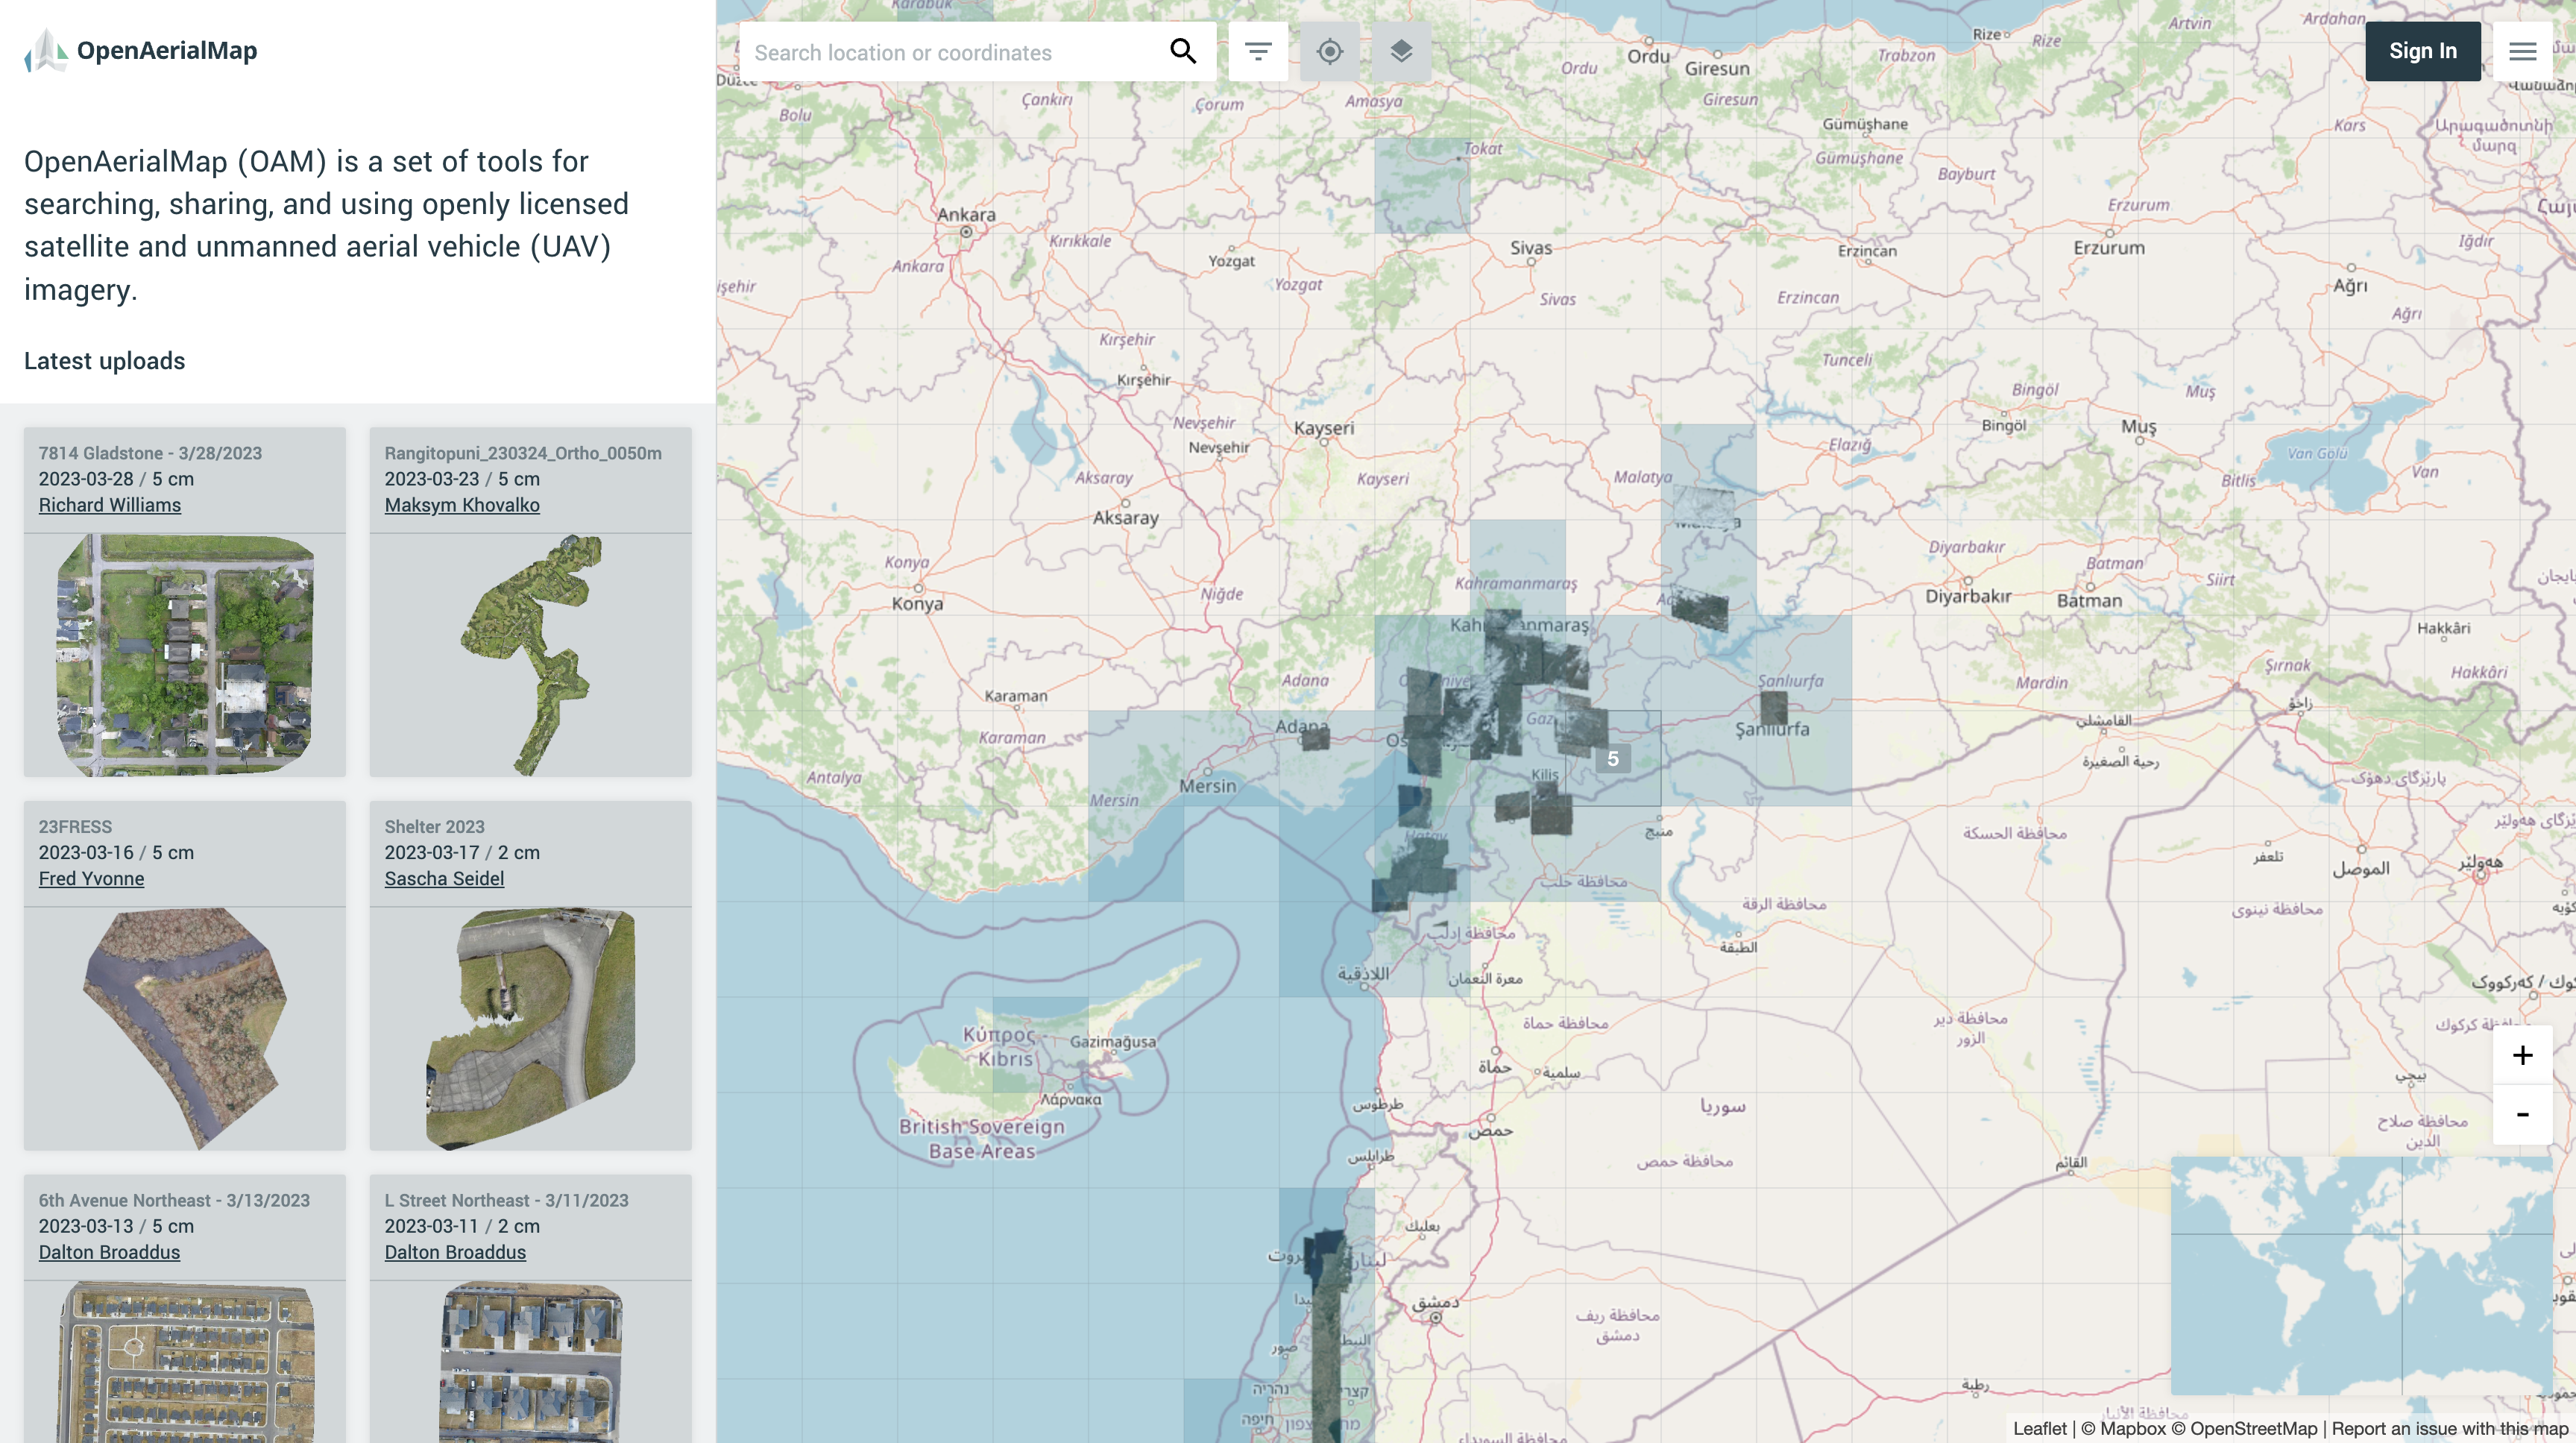This screenshot has height=1443, width=2576.
Task: Click the 2023-03-28 / 5 cm date text
Action: pyautogui.click(x=116, y=479)
